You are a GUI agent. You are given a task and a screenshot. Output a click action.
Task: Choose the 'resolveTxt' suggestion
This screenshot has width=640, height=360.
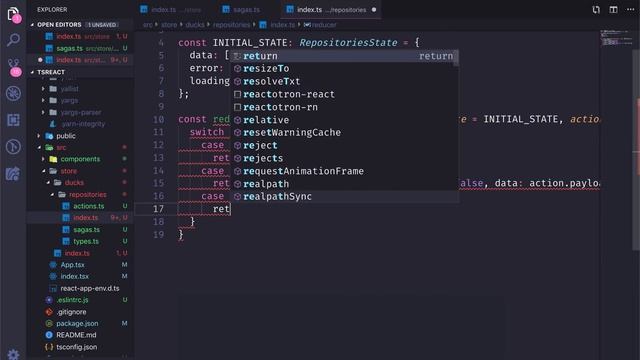click(x=344, y=81)
